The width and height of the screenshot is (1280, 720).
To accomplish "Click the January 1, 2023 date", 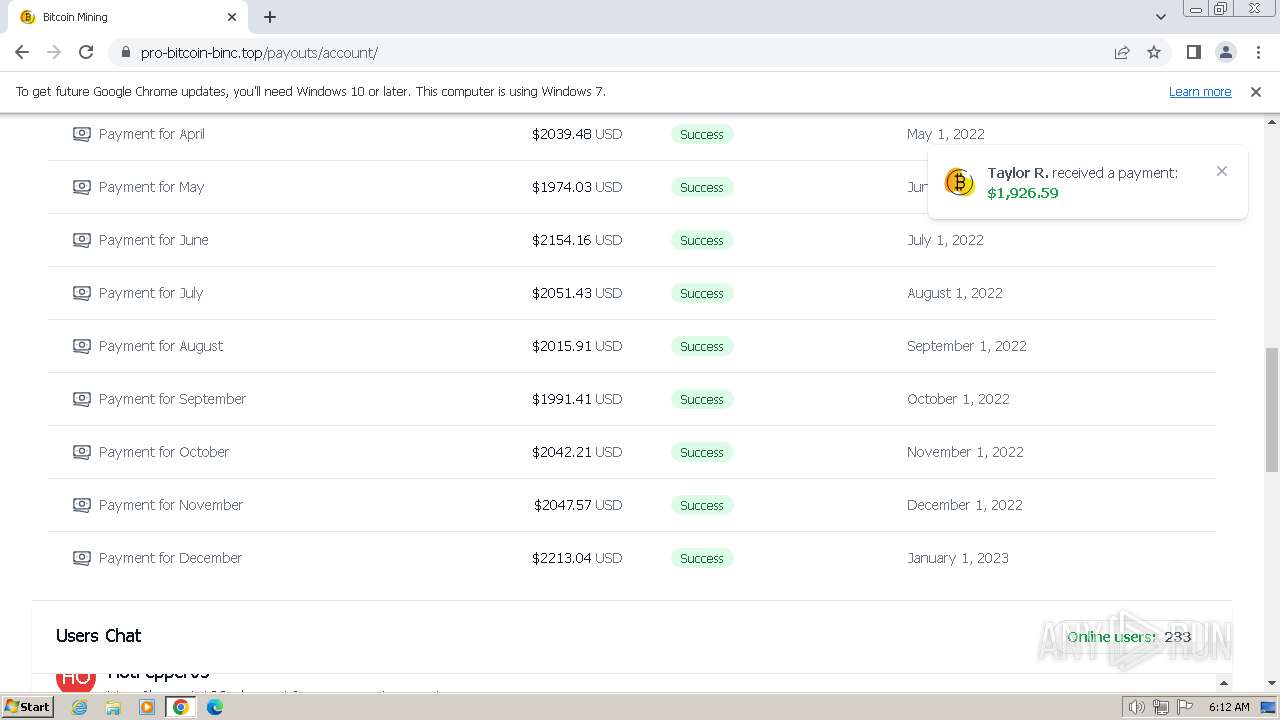I will click(x=958, y=558).
